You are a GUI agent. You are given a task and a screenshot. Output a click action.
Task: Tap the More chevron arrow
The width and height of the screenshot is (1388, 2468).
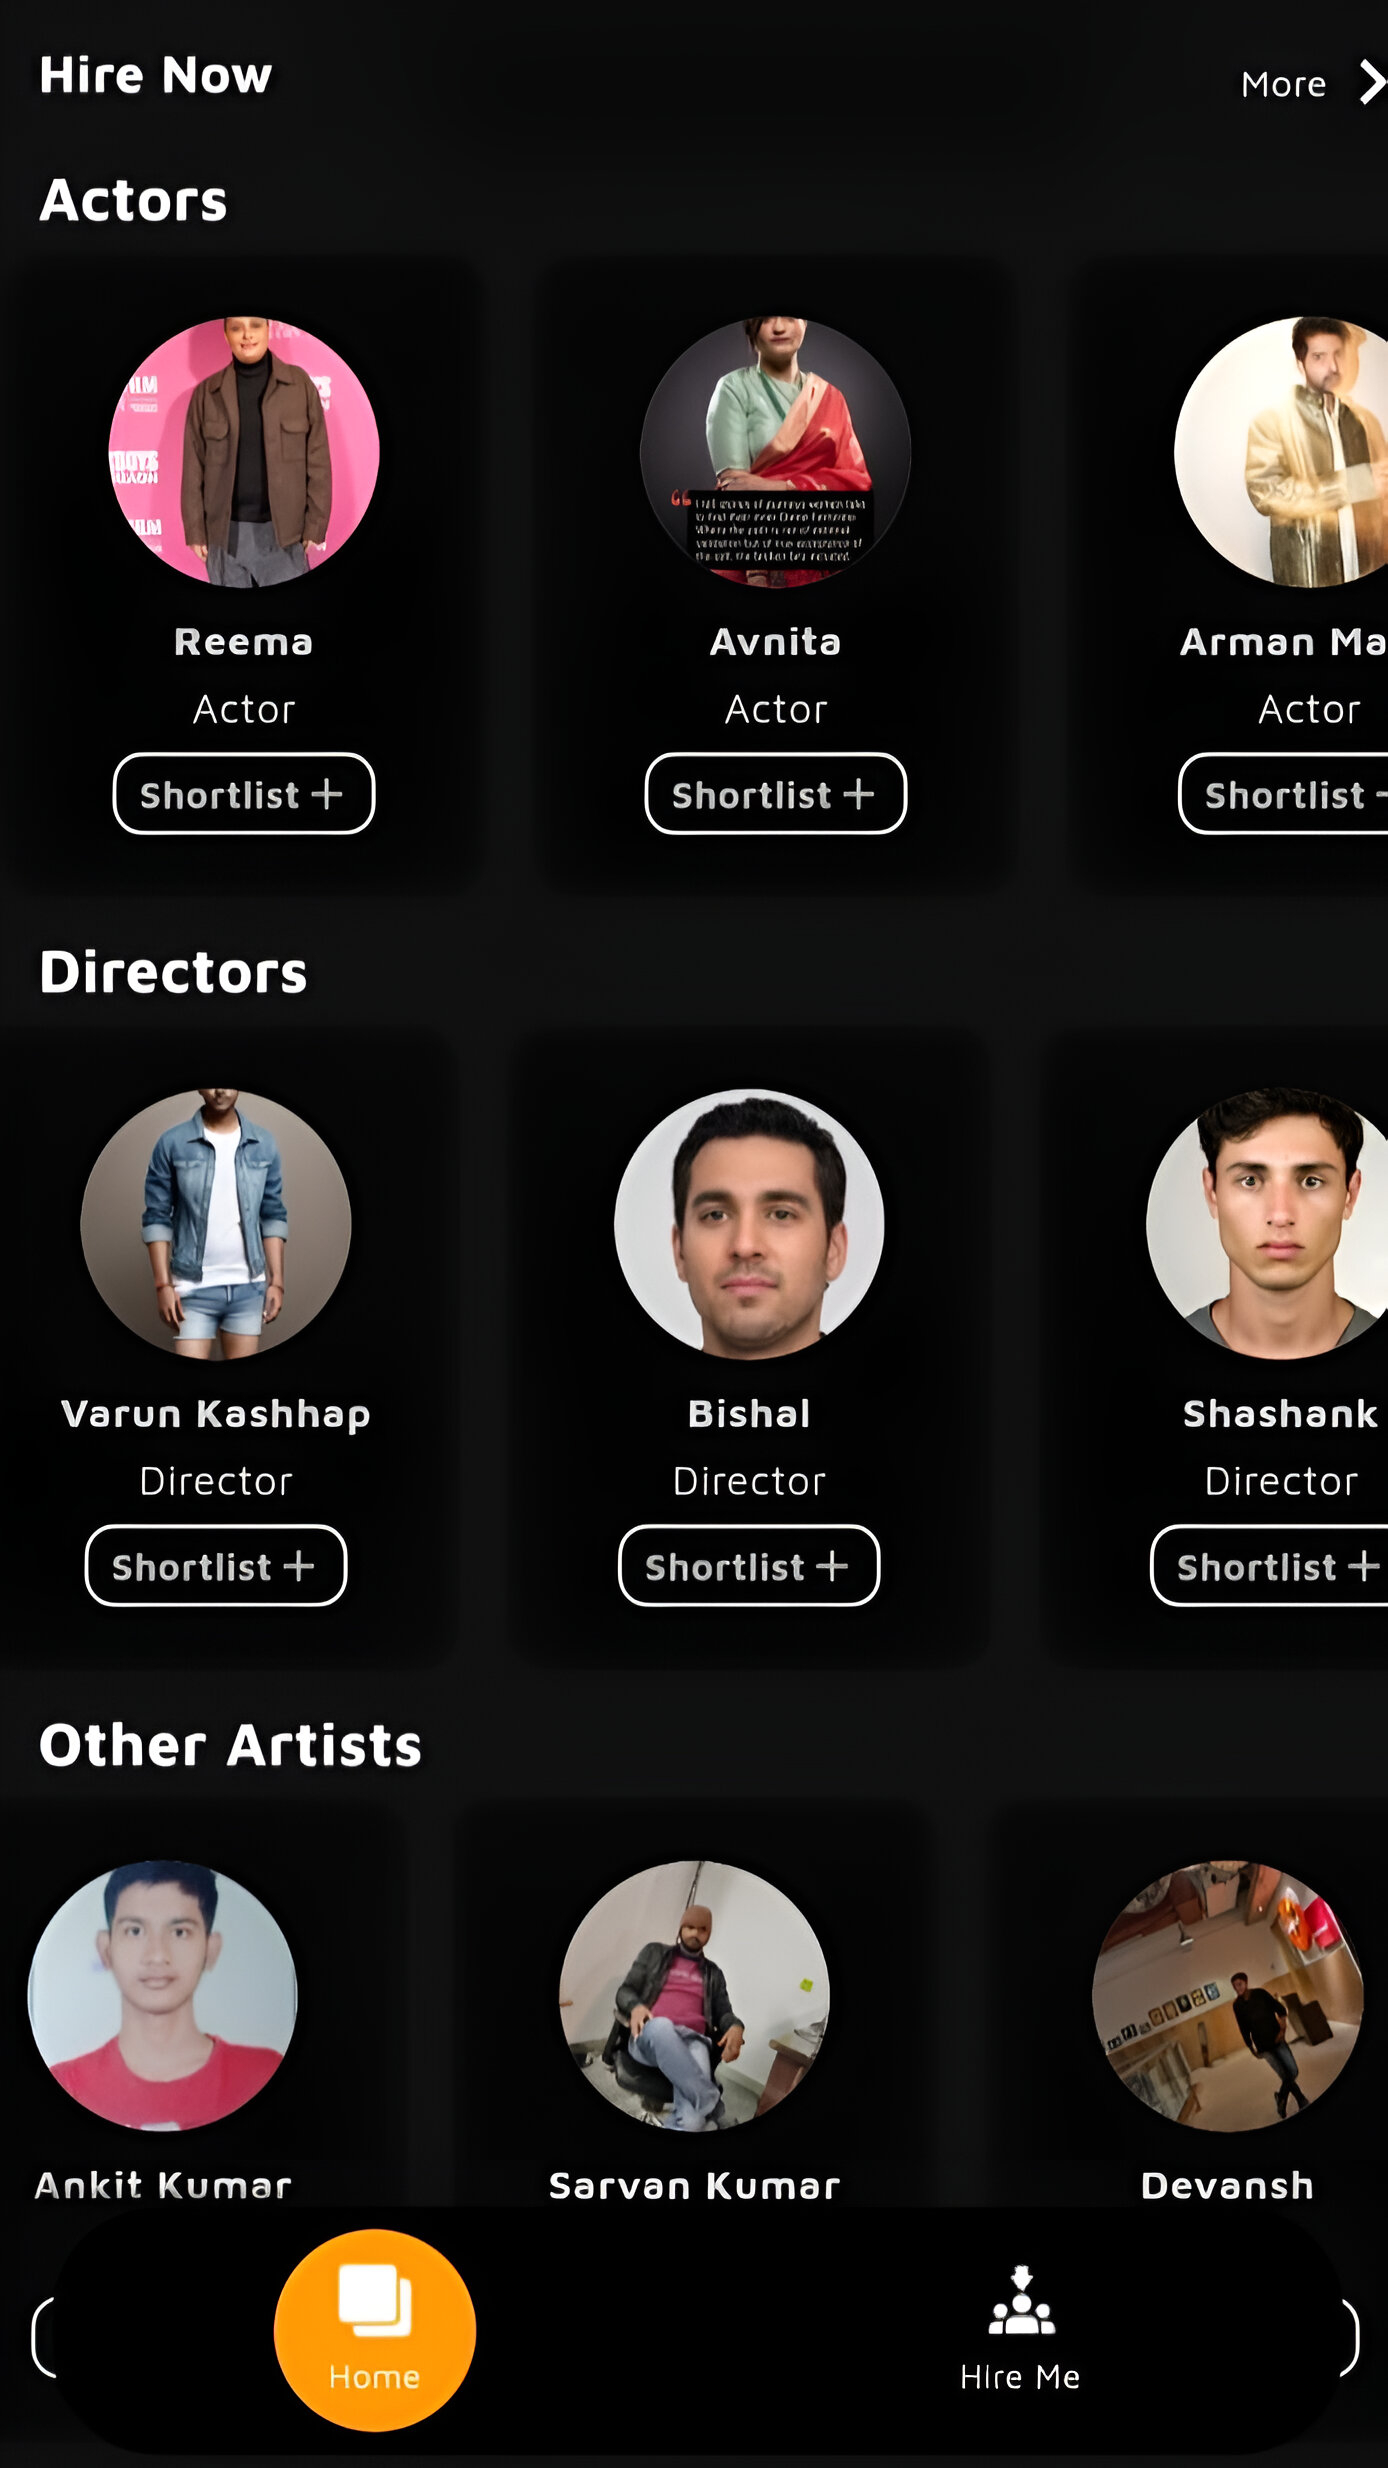1372,83
